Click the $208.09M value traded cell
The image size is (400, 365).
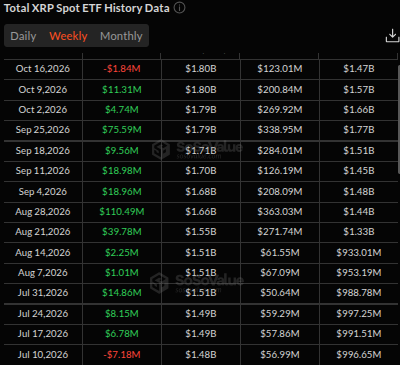pos(280,192)
